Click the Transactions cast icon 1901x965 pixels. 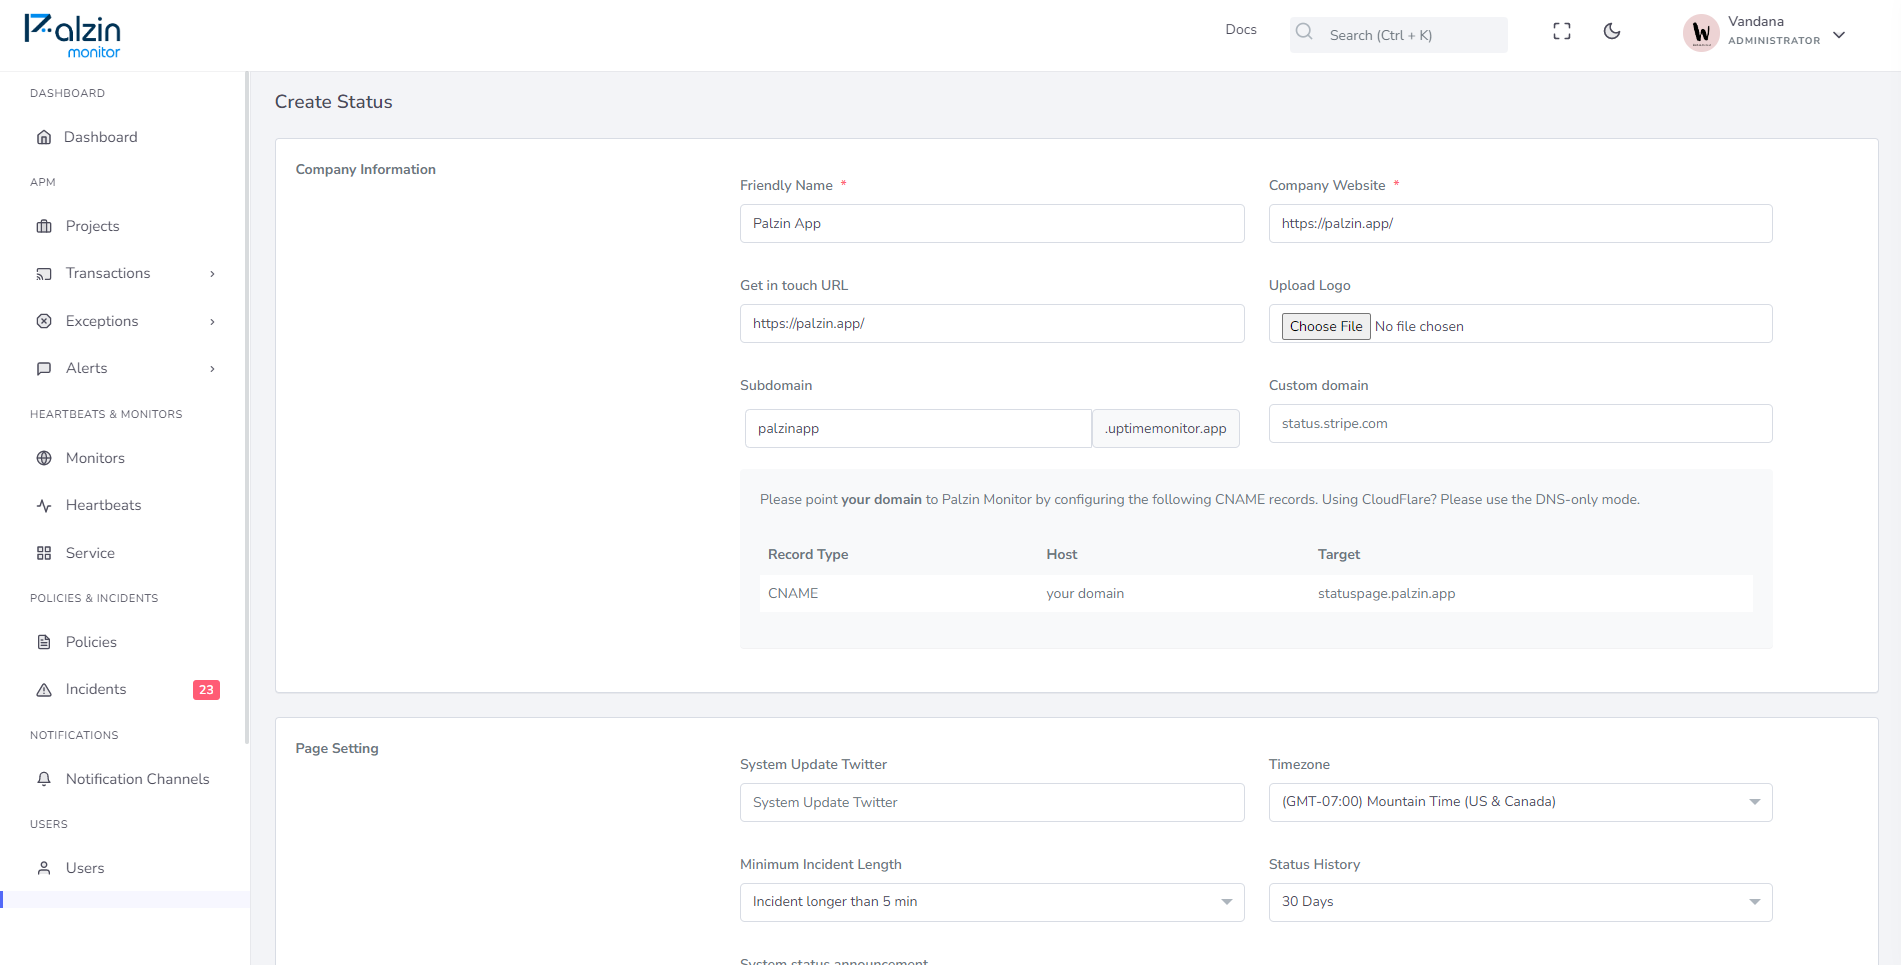44,273
